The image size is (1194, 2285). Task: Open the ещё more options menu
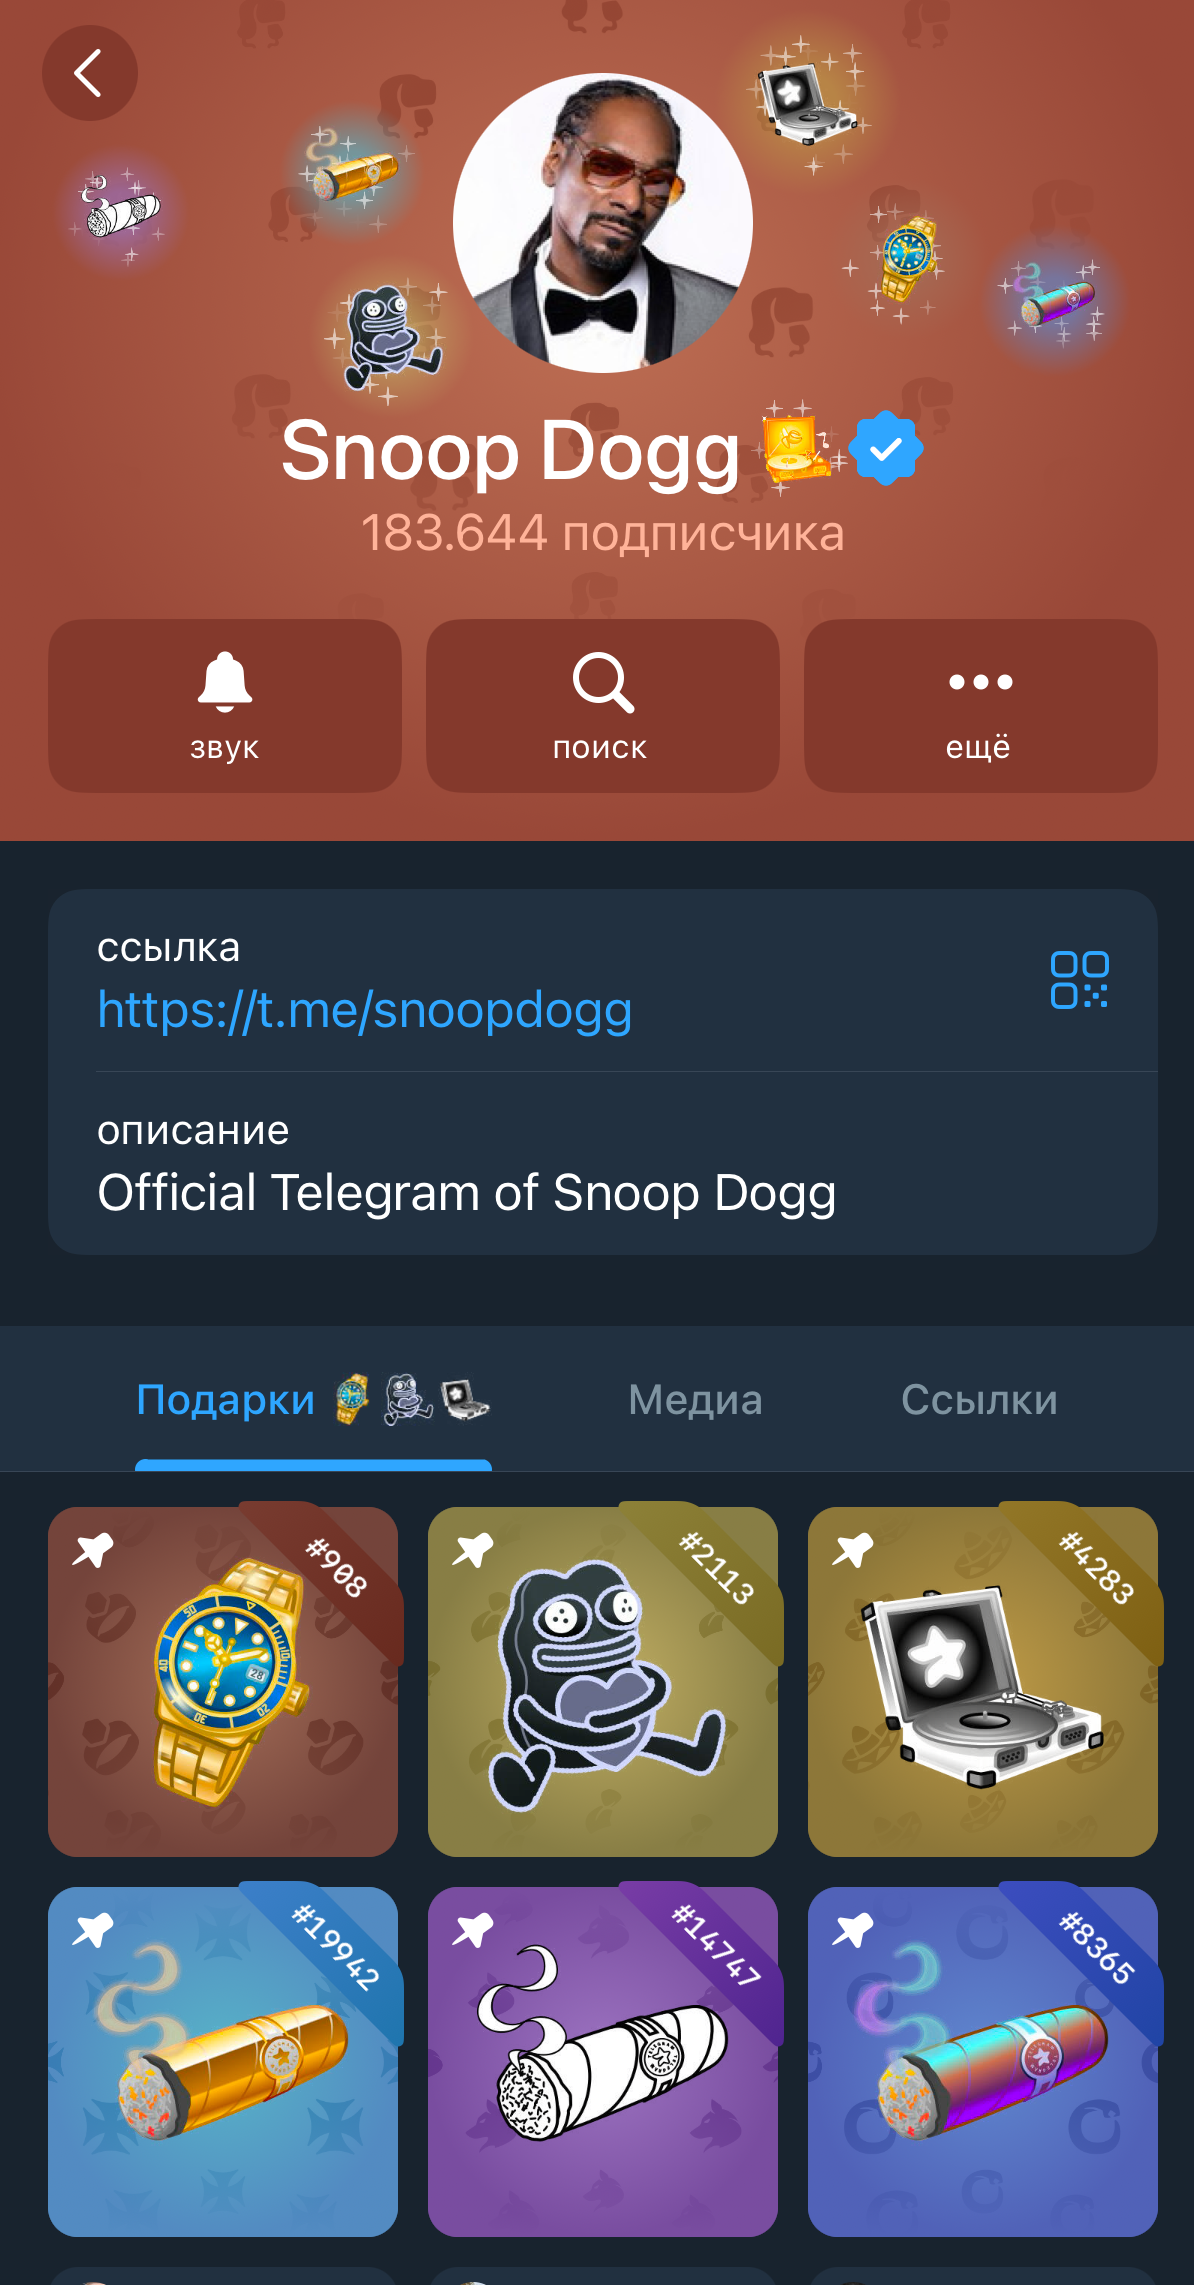point(981,706)
